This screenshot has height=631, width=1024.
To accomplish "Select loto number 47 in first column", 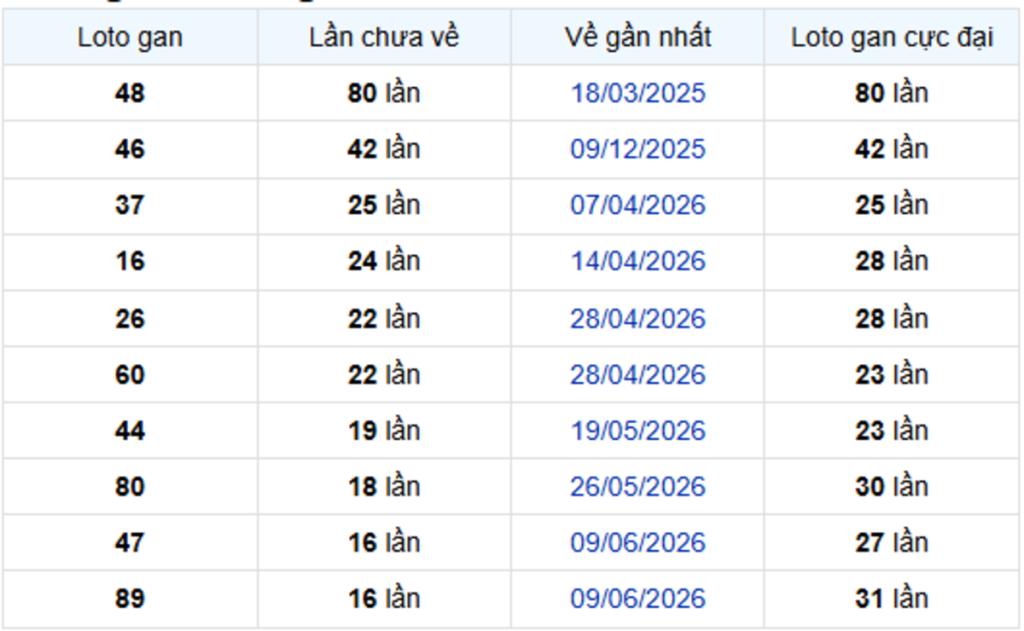I will point(130,543).
